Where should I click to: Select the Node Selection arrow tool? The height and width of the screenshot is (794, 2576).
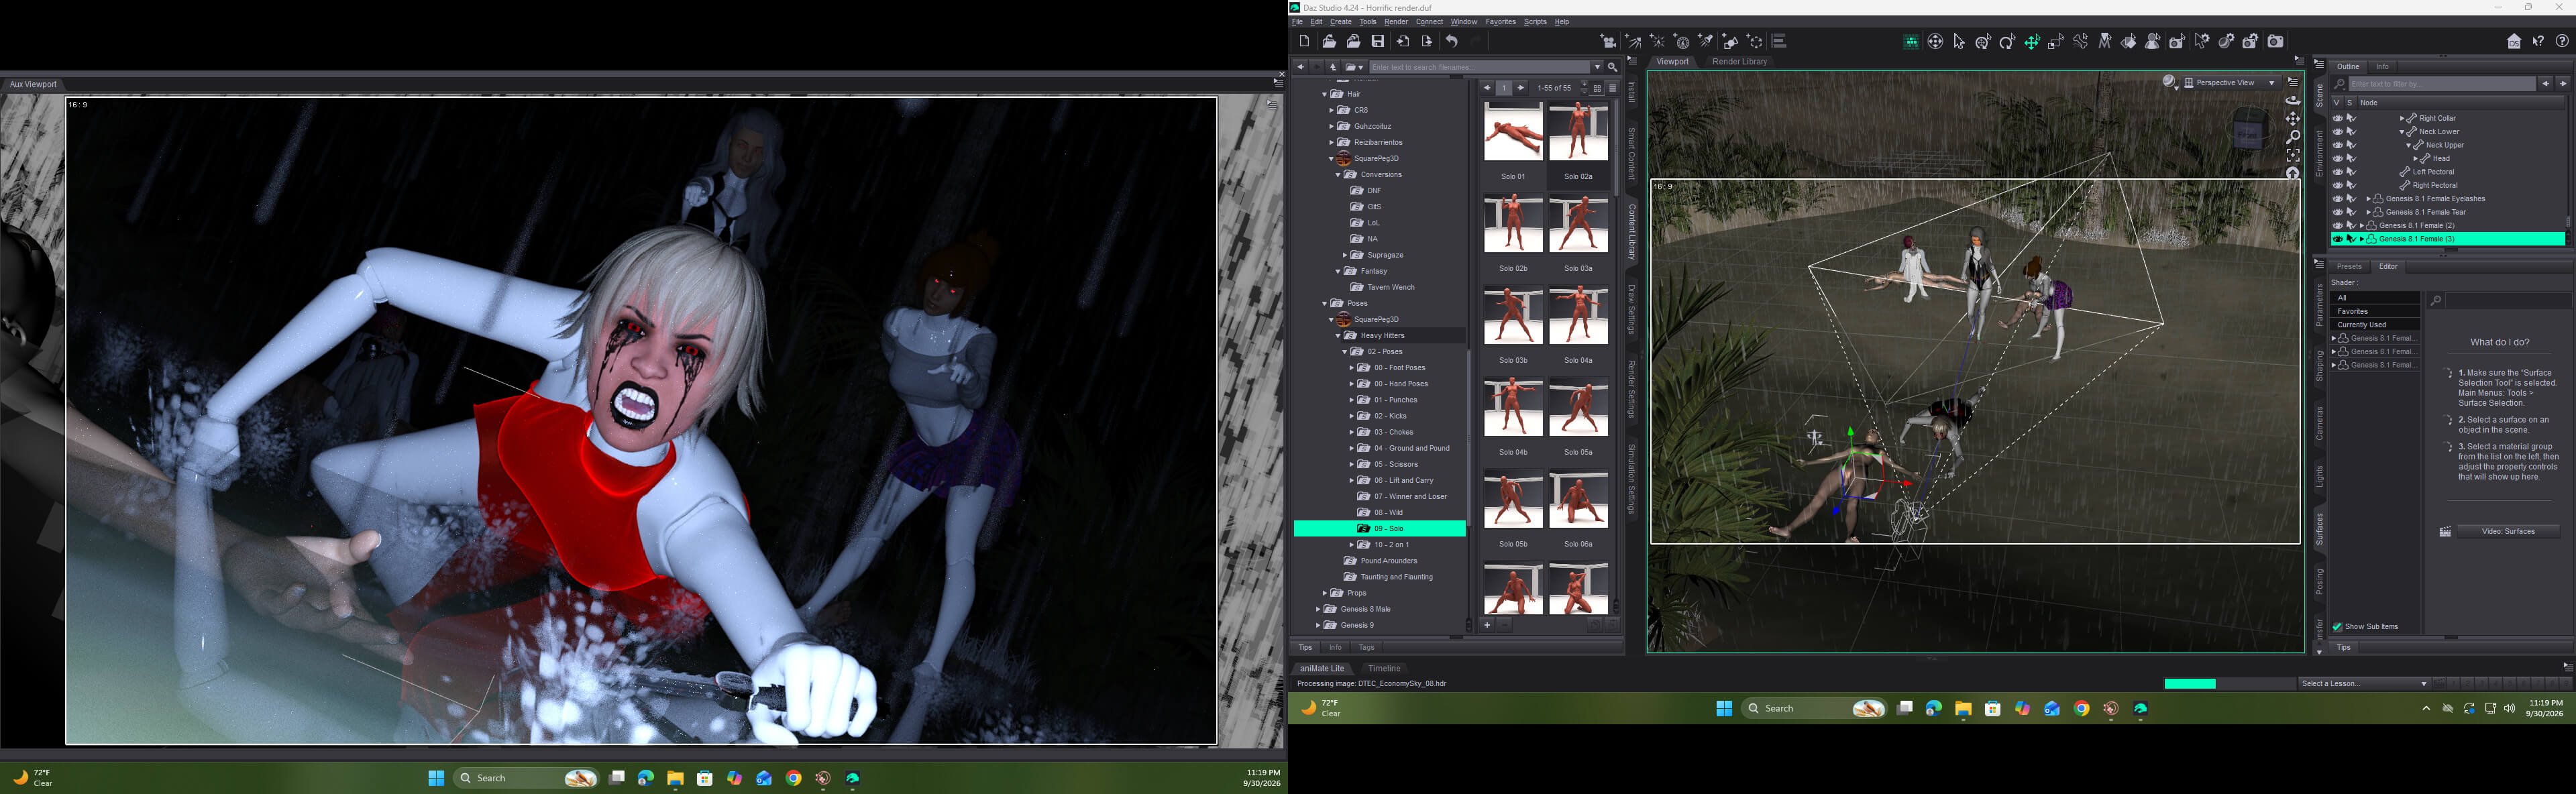(x=1959, y=41)
